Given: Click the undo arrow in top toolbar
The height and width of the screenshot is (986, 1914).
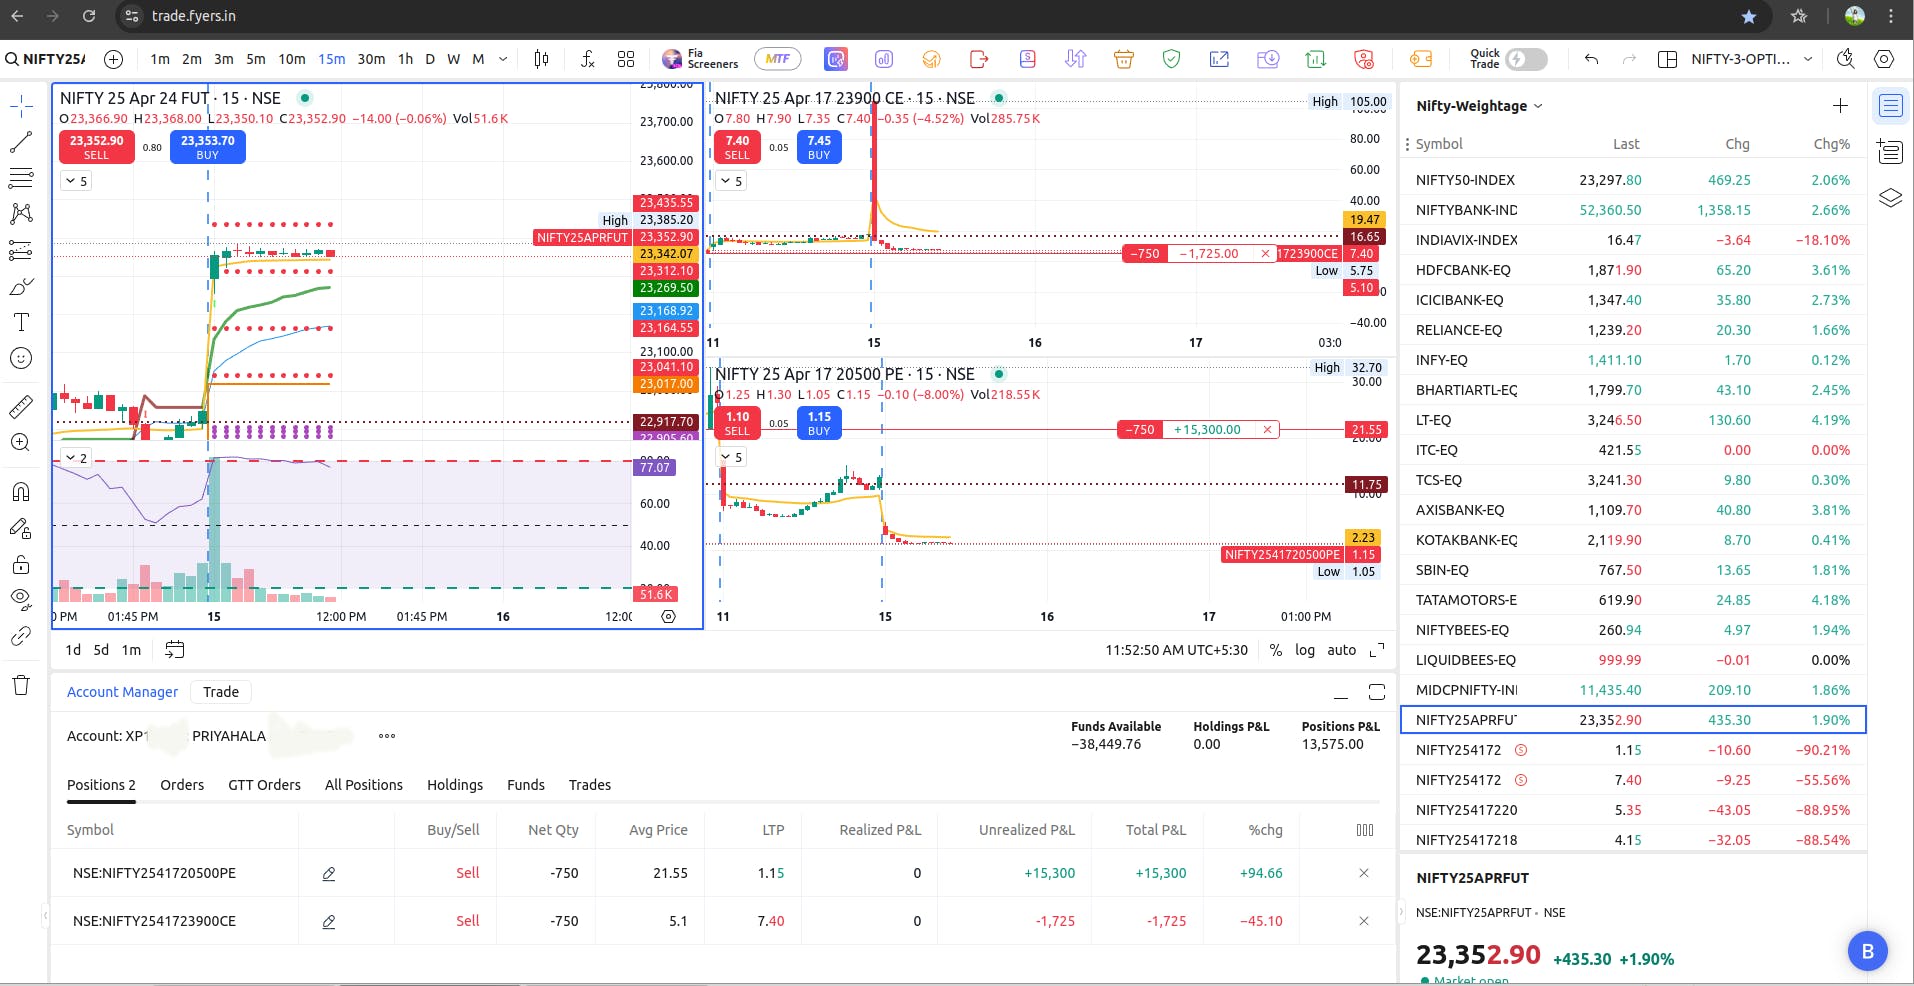Looking at the screenshot, I should 1591,59.
